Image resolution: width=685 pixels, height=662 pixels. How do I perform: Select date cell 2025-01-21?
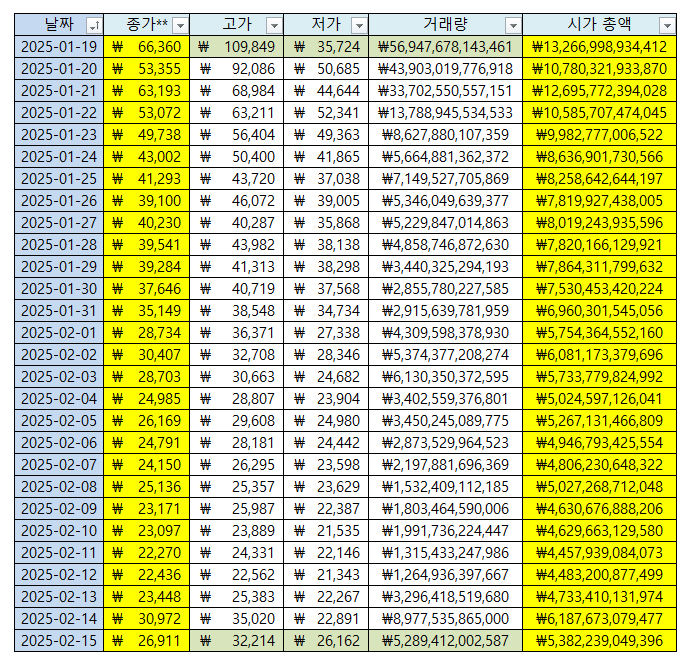(x=59, y=90)
